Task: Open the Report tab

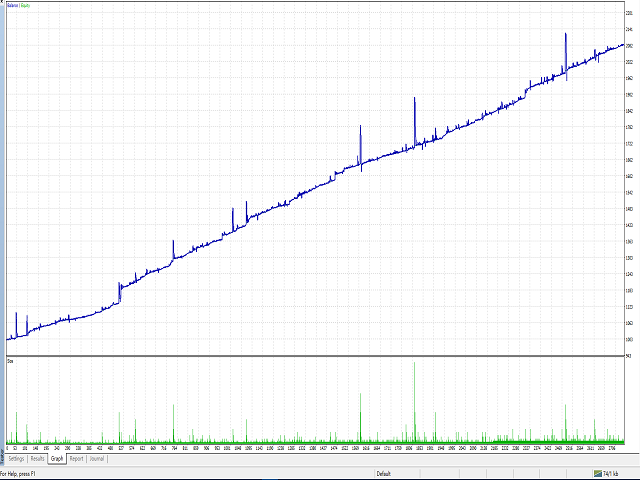Action: (76, 459)
